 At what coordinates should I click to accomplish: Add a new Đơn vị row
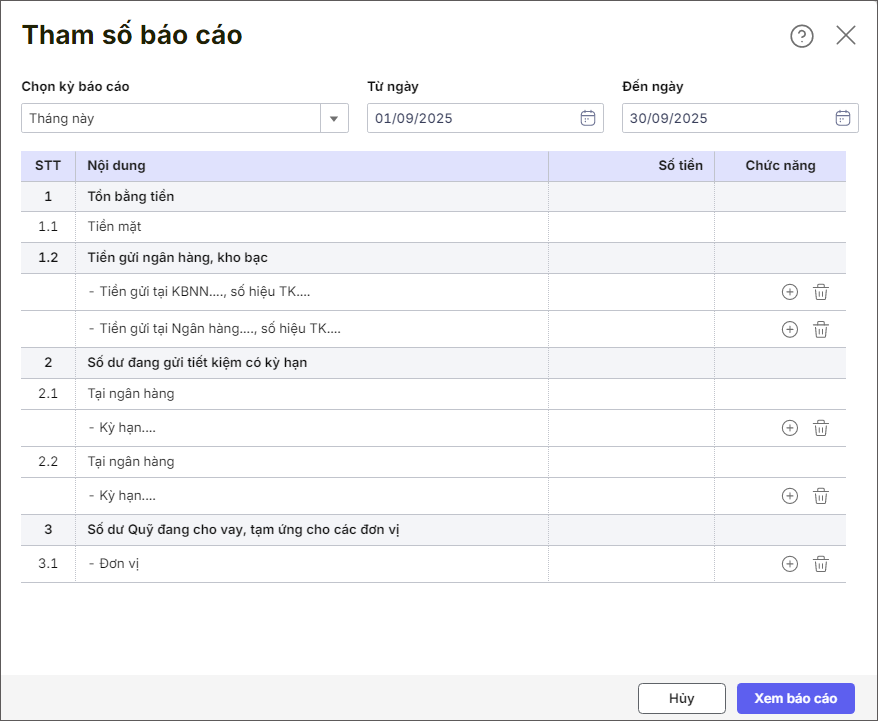(x=790, y=564)
